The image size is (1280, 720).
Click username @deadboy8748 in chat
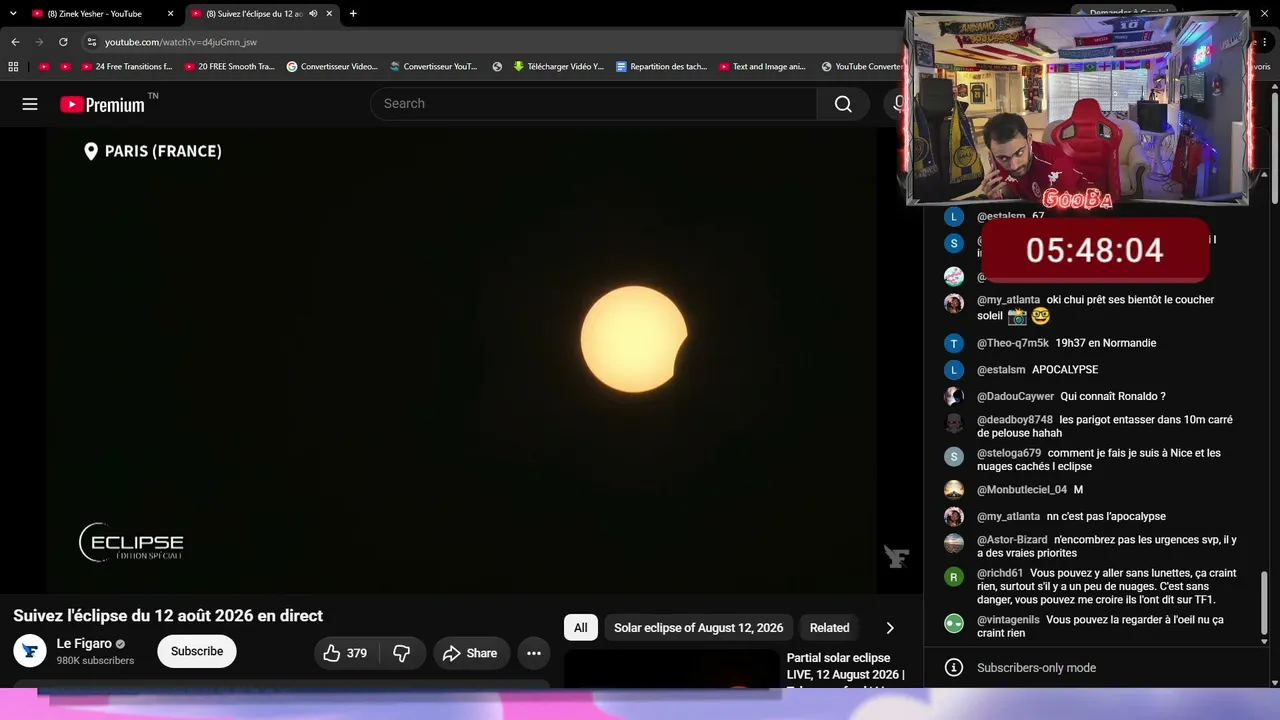pos(1015,420)
